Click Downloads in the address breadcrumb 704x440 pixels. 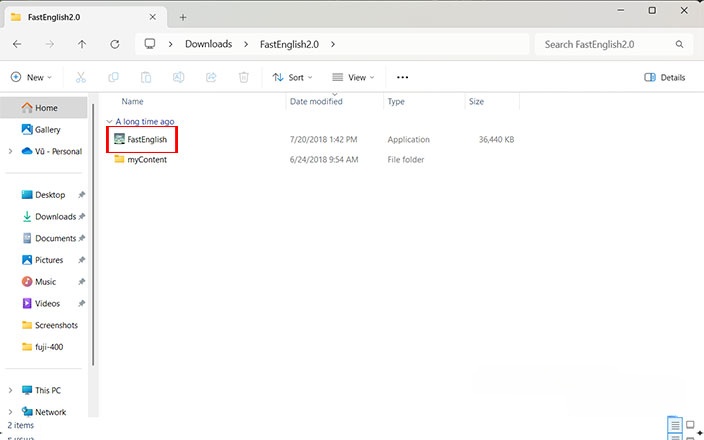(208, 44)
